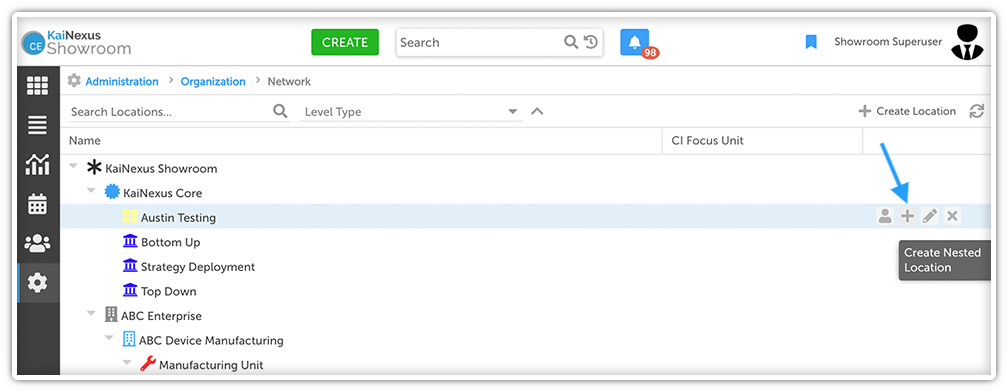Viewport: 1008px width, 392px height.
Task: Click the user icon on Austin Testing row
Action: 885,217
